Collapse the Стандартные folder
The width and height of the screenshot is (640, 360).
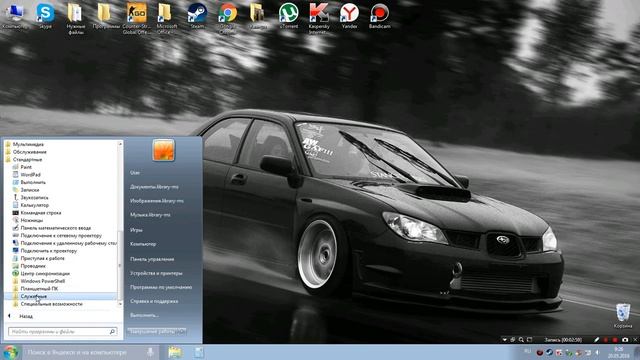point(27,160)
